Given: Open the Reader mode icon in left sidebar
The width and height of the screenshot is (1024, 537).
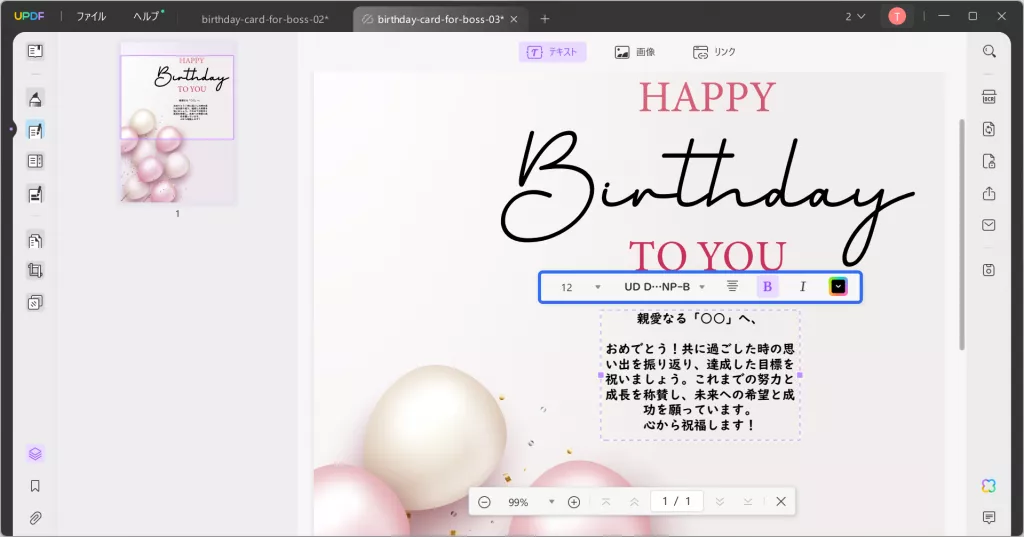Looking at the screenshot, I should pos(35,51).
